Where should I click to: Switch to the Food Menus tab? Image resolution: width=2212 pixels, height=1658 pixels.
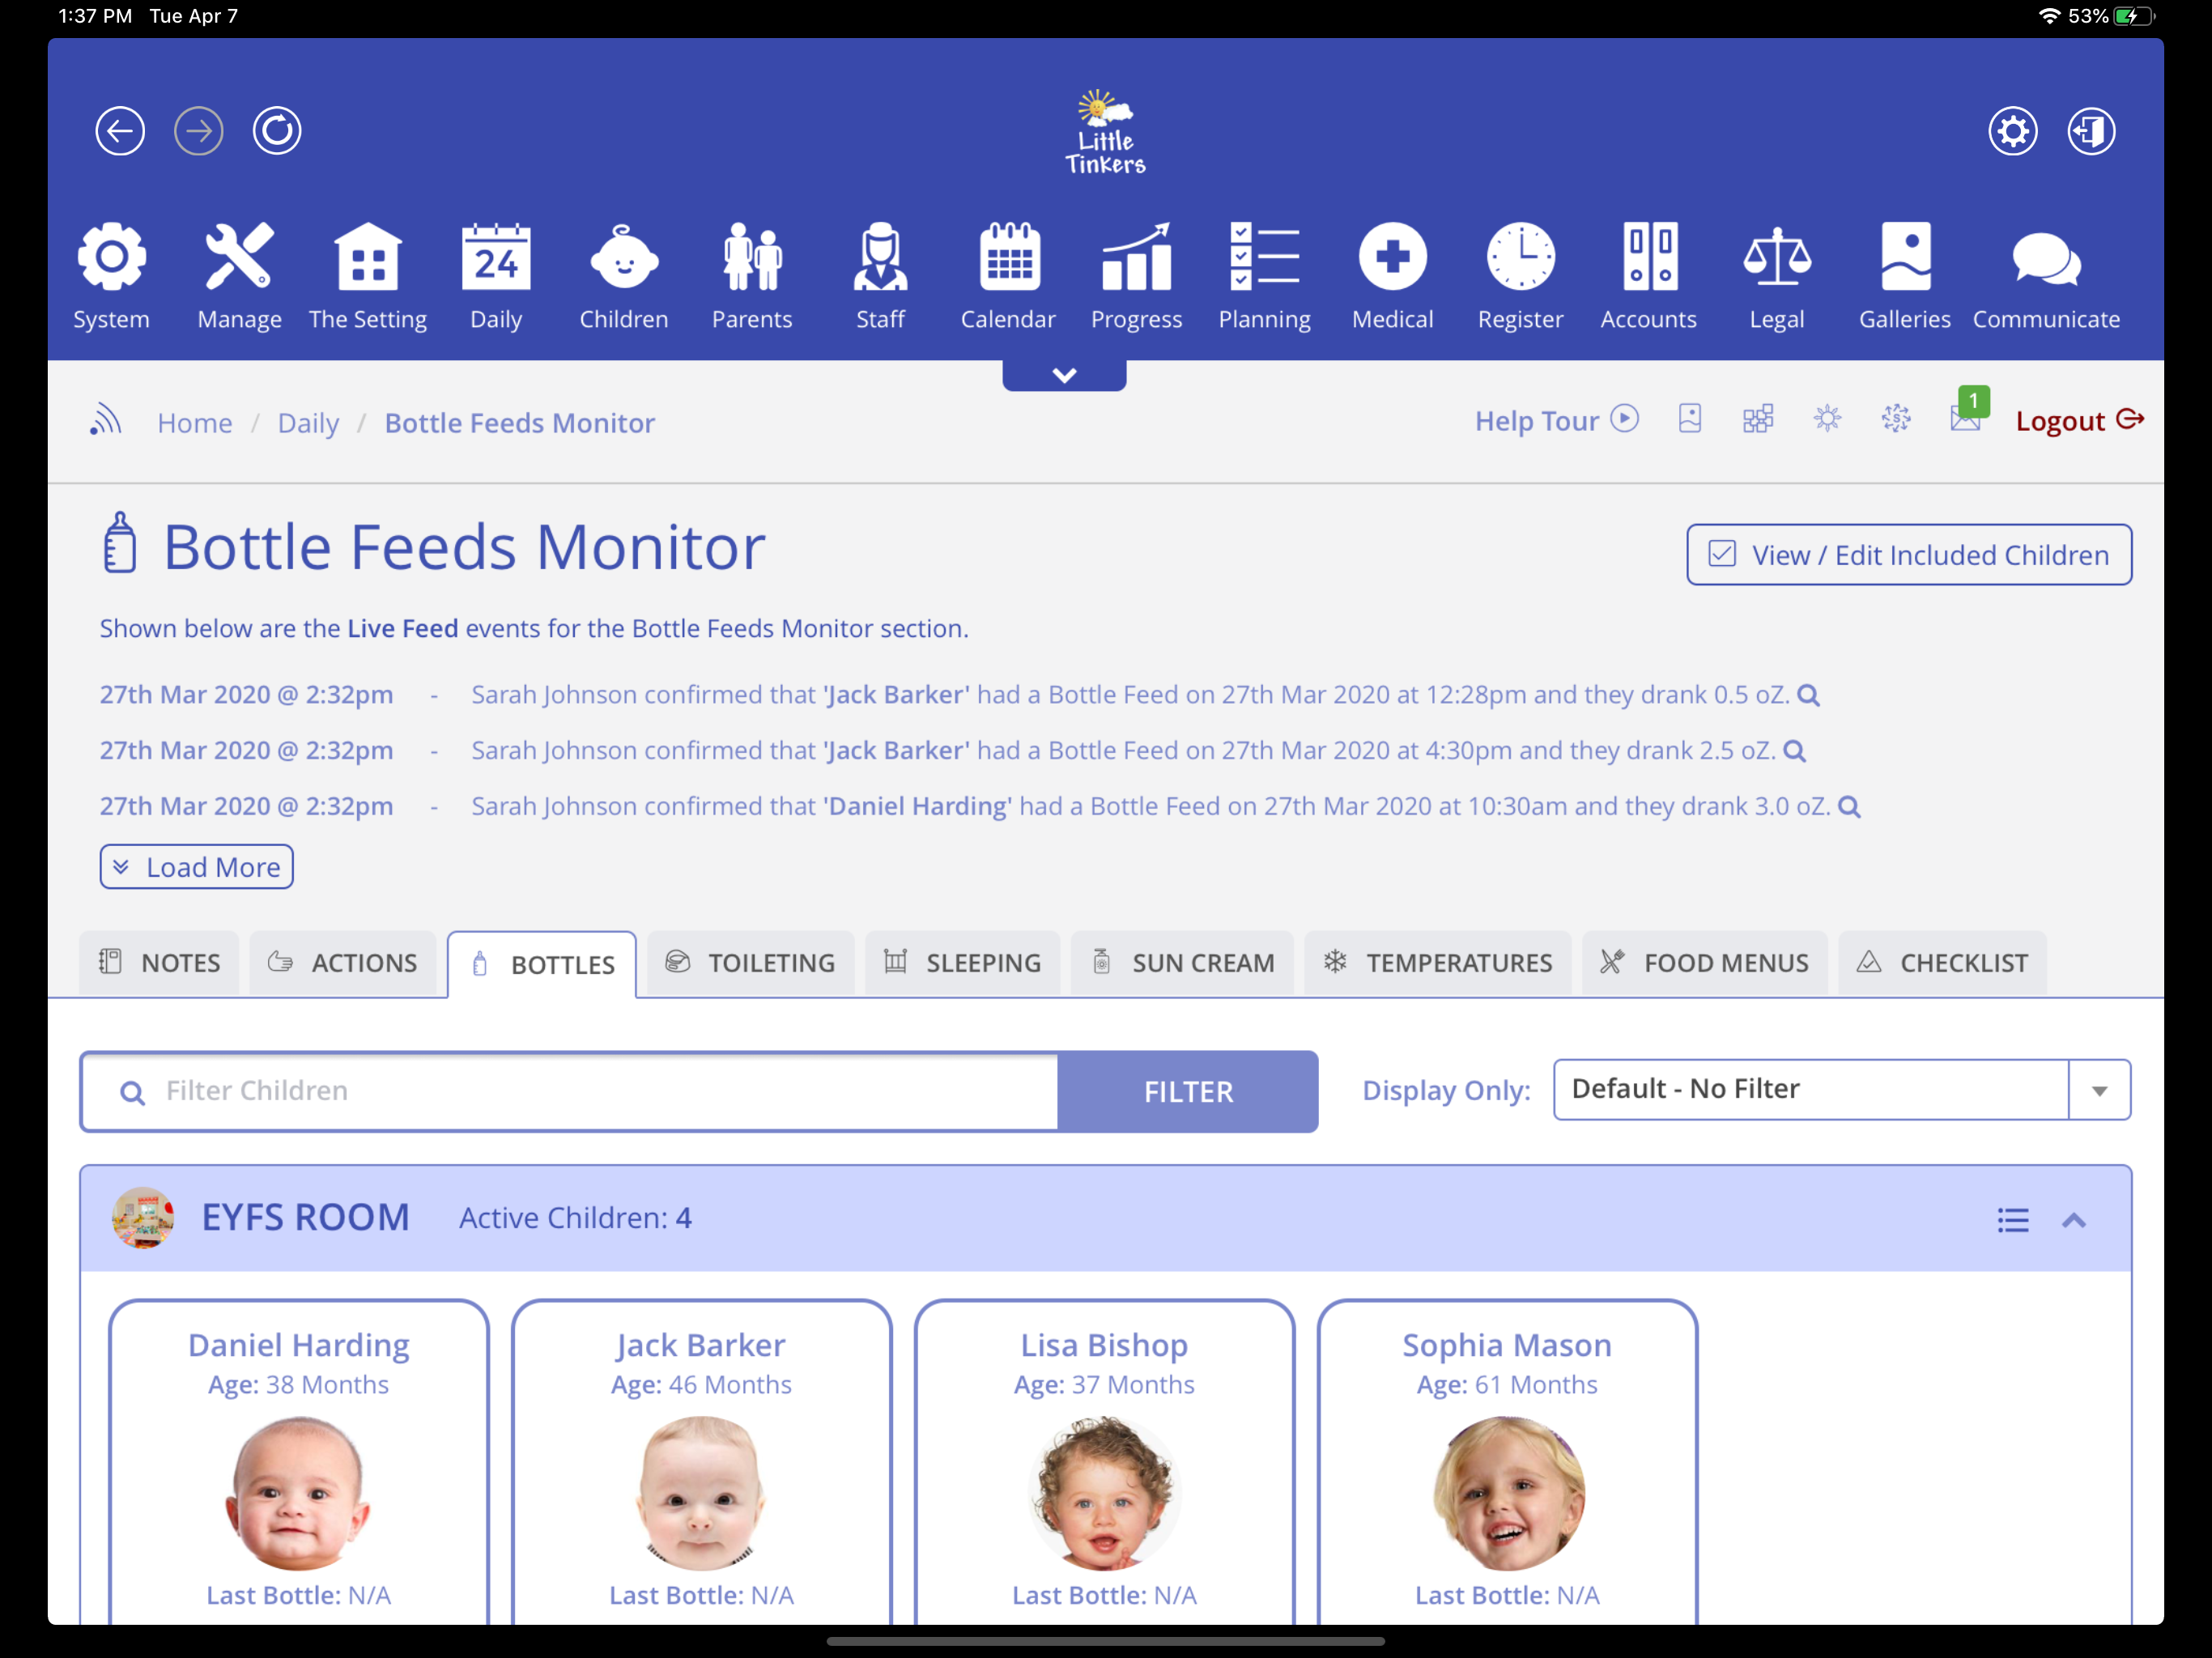point(1704,963)
